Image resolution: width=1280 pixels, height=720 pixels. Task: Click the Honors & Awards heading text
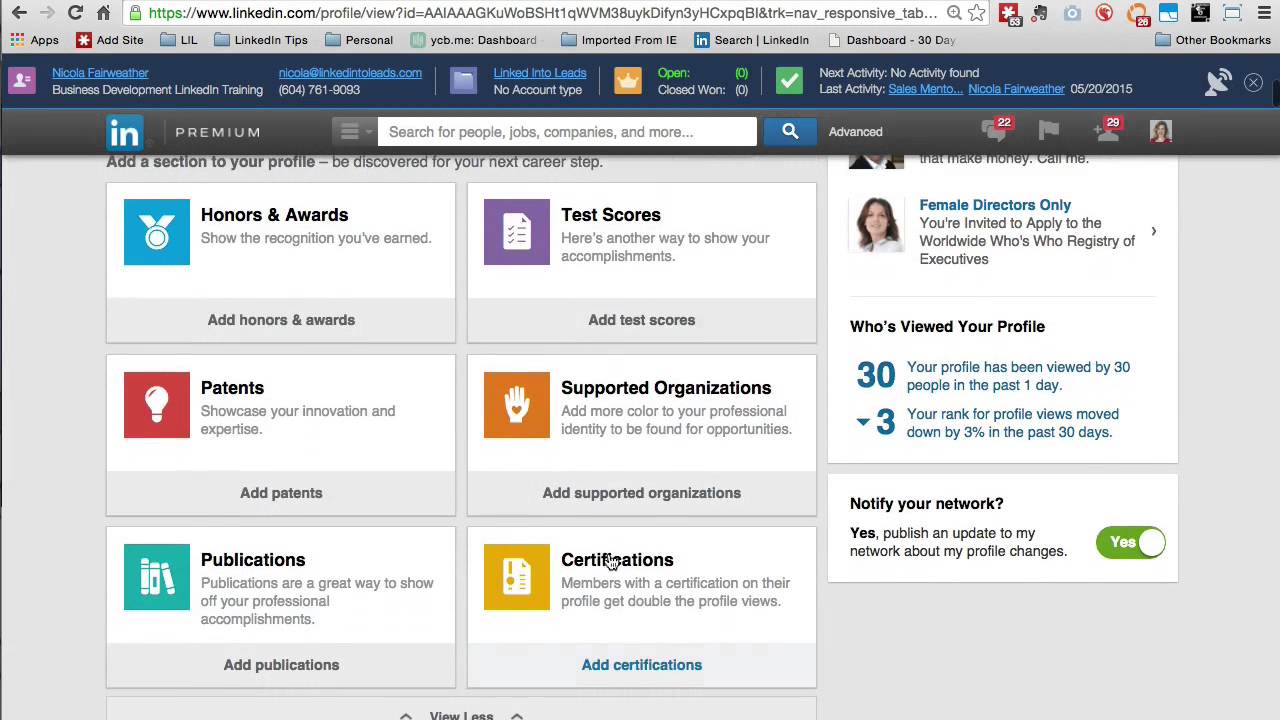pyautogui.click(x=274, y=215)
